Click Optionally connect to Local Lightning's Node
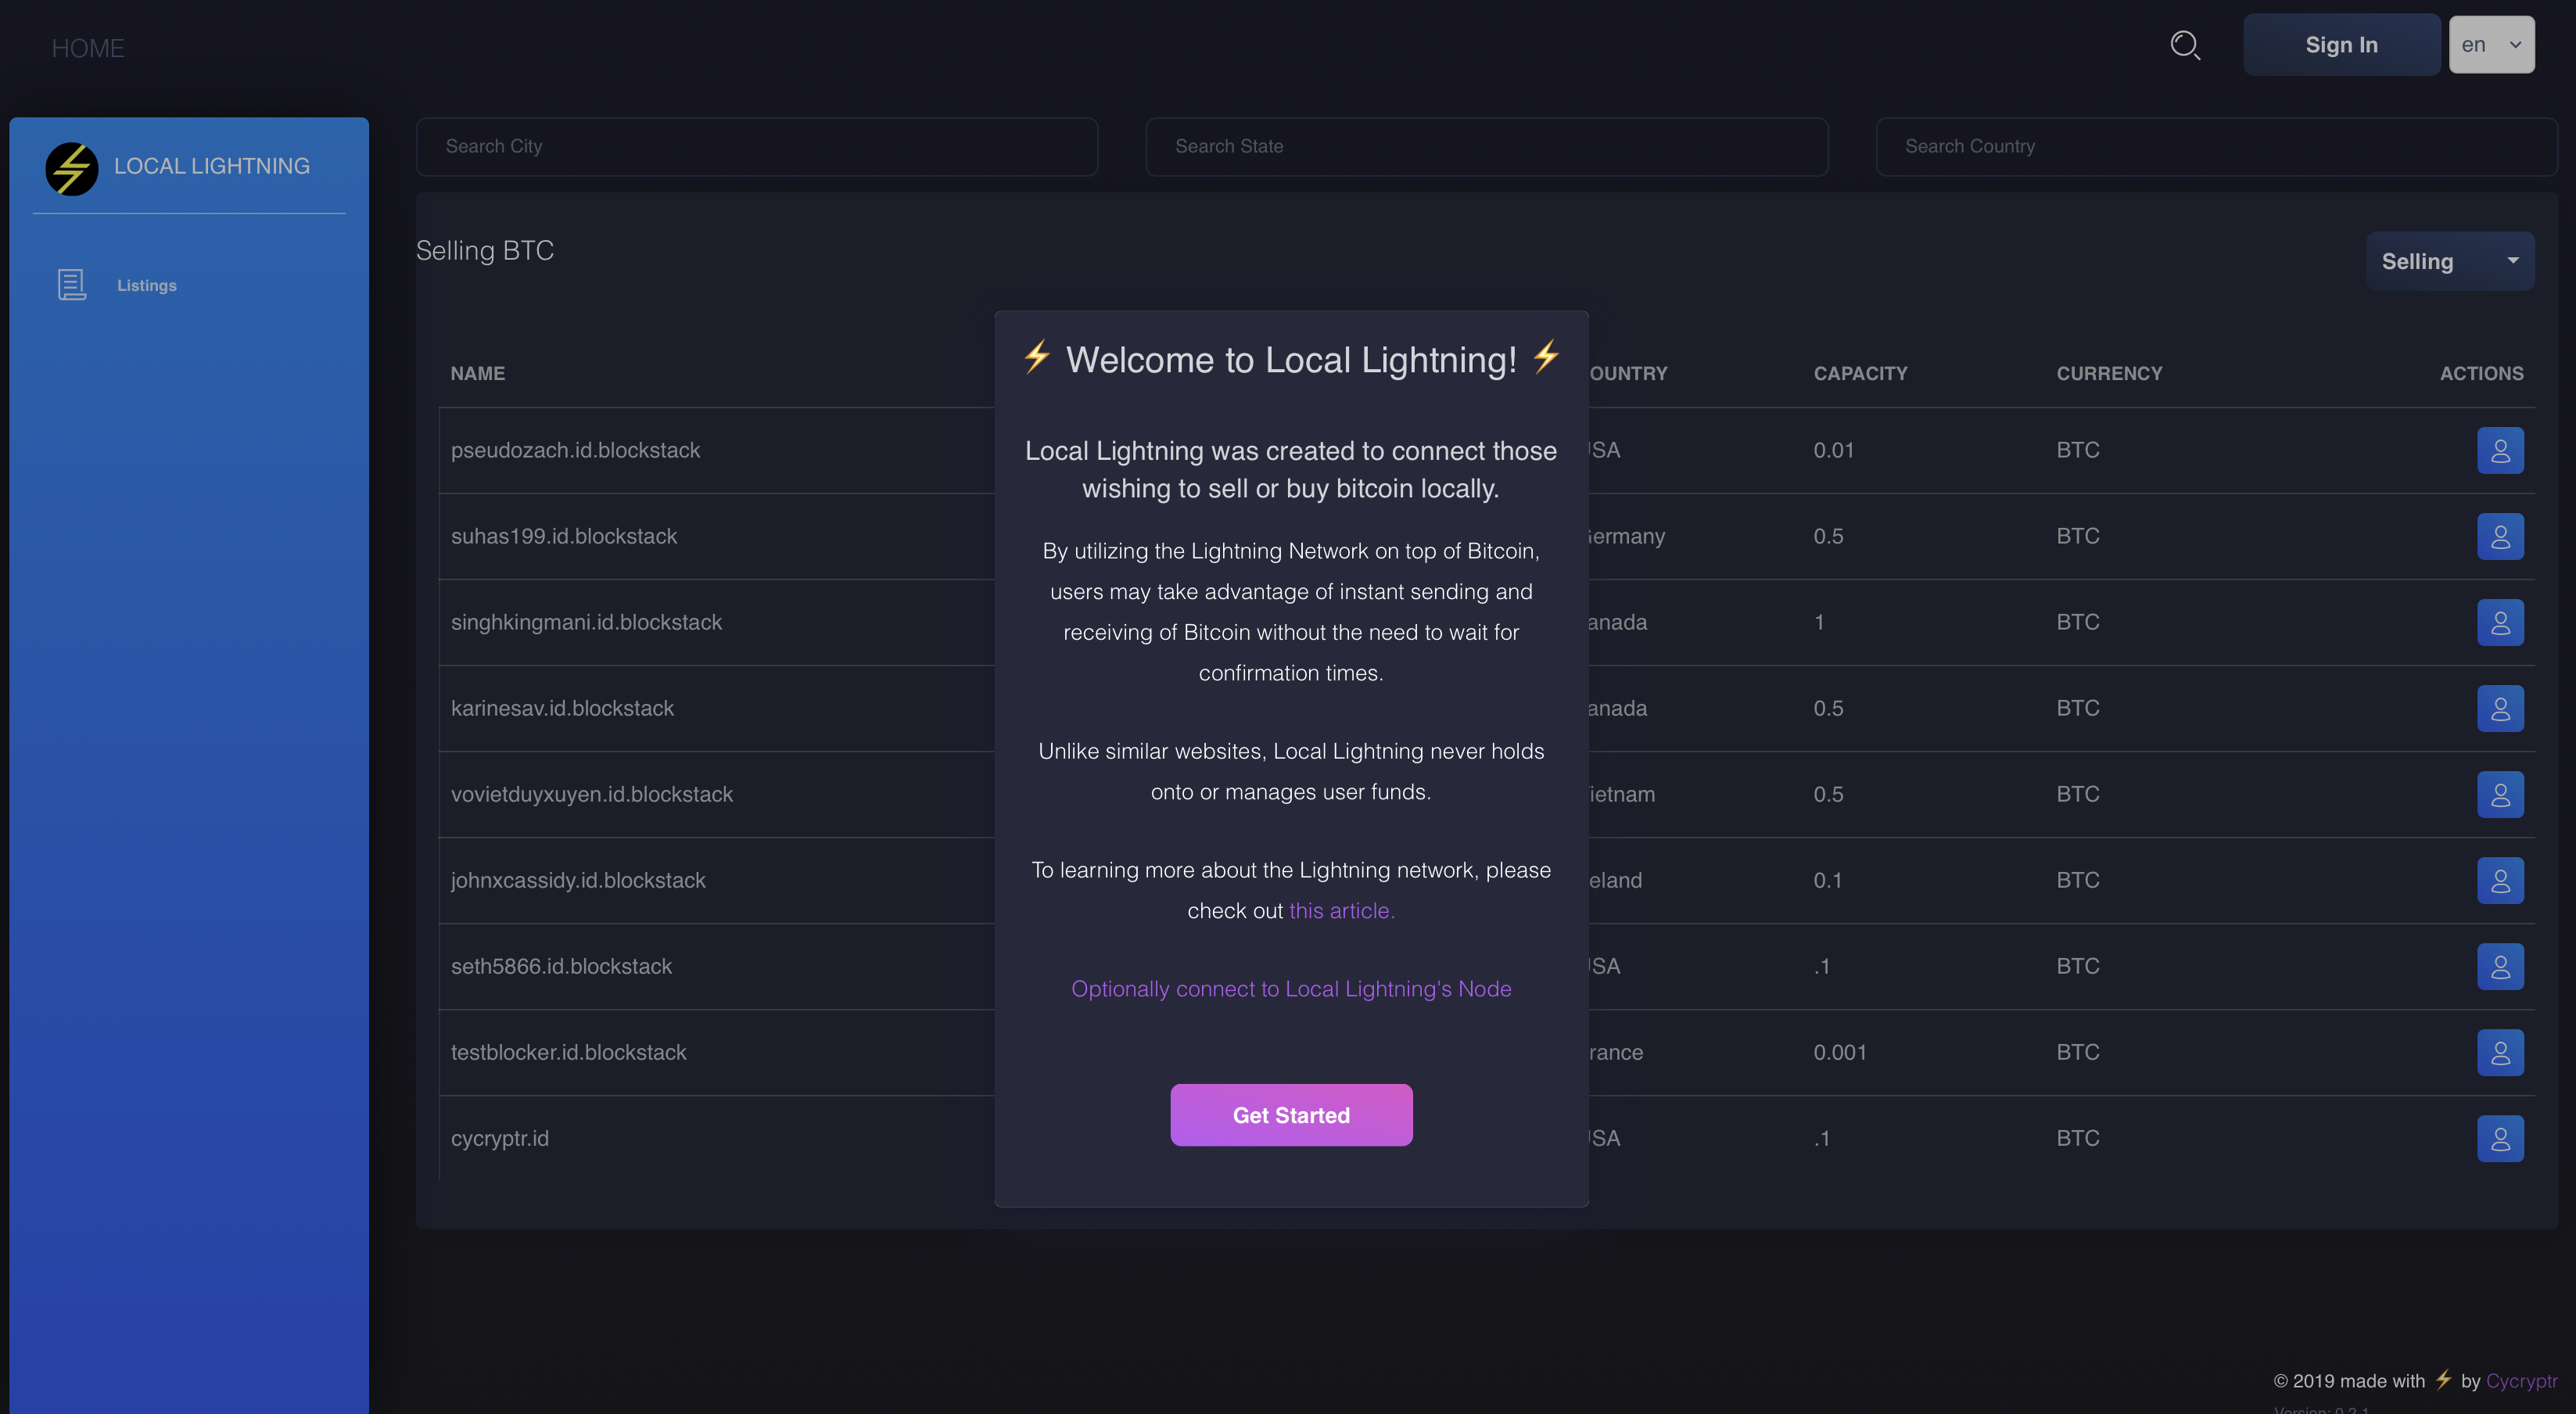The width and height of the screenshot is (2576, 1414). [1290, 989]
